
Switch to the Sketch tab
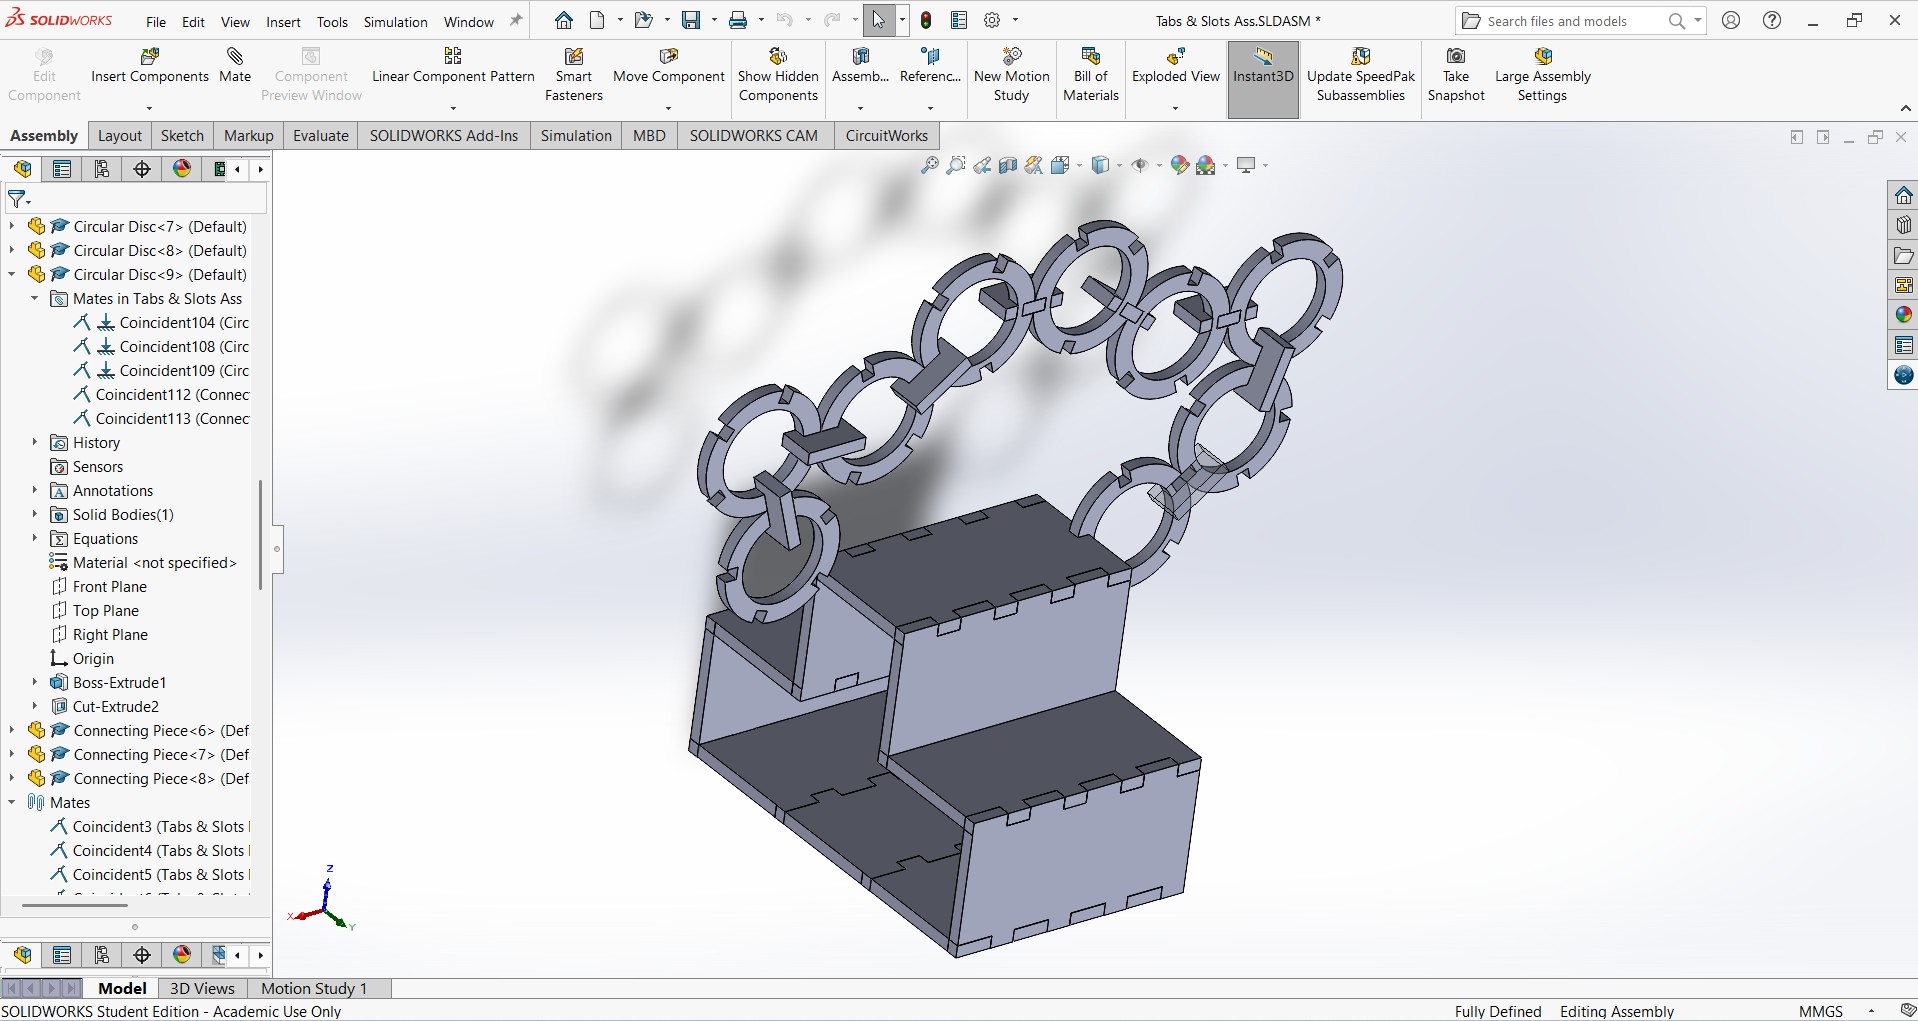point(182,136)
